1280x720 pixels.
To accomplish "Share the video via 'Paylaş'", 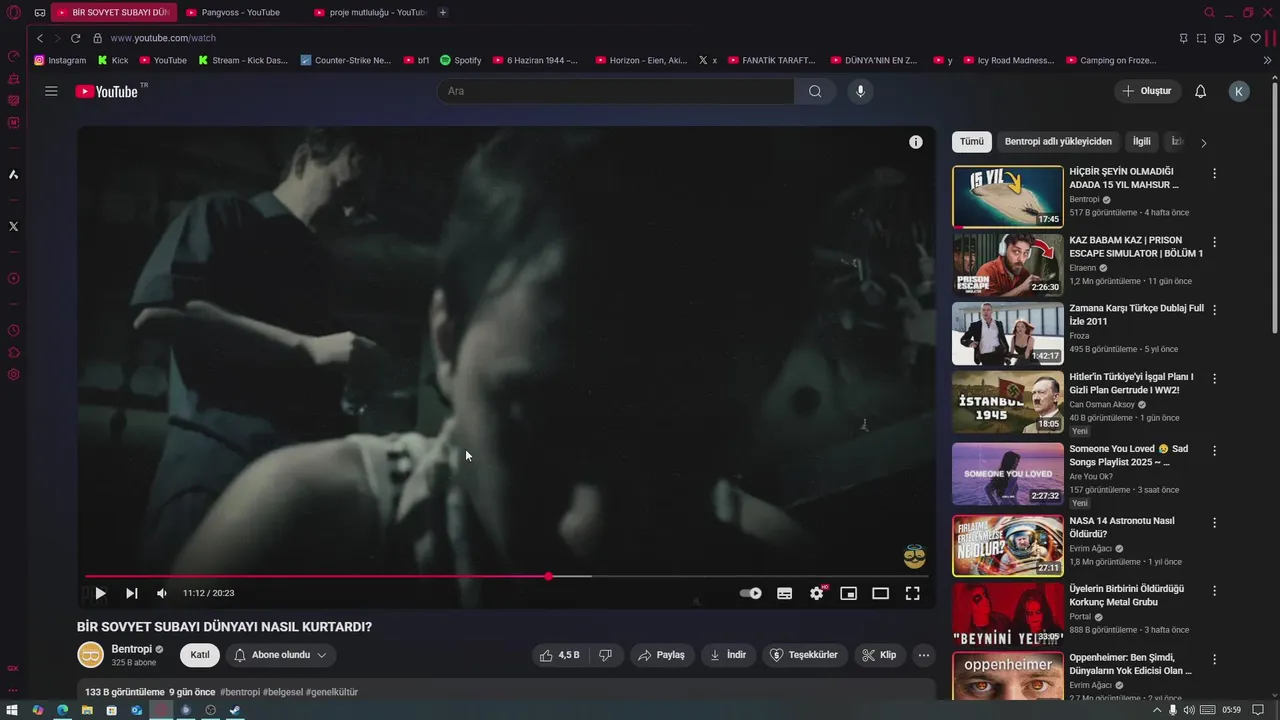I will click(x=662, y=655).
